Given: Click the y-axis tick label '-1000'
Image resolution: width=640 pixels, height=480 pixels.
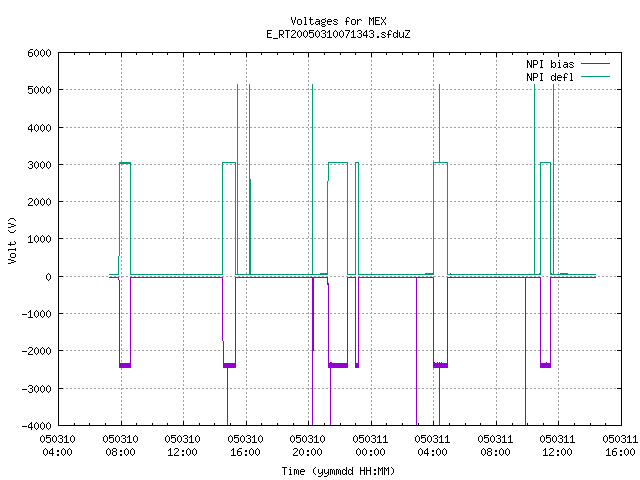Looking at the screenshot, I should 36,314.
